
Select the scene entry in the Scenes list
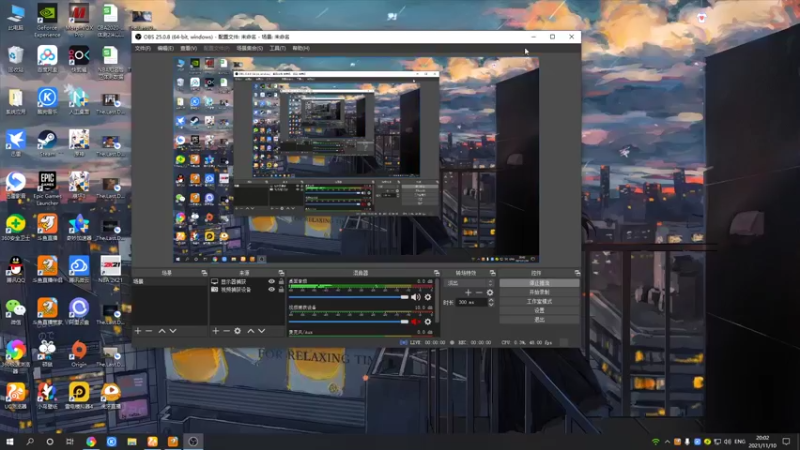[x=169, y=282]
